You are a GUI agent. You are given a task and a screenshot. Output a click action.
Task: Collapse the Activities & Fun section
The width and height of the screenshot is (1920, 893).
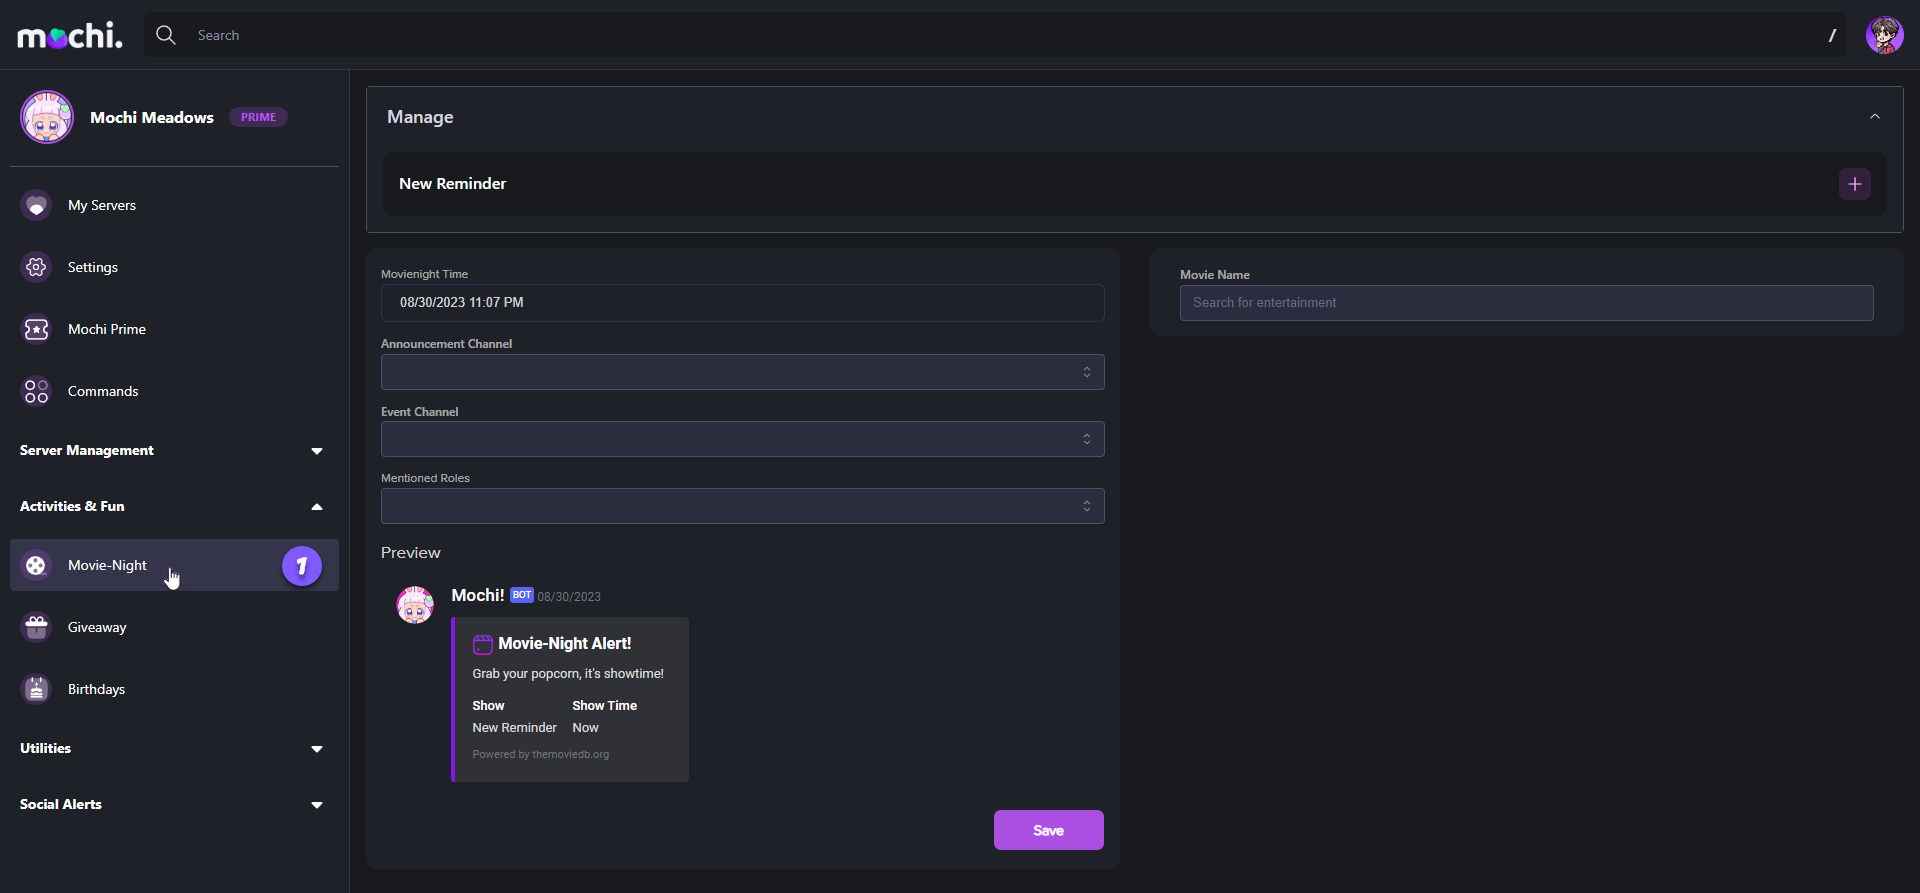point(317,507)
